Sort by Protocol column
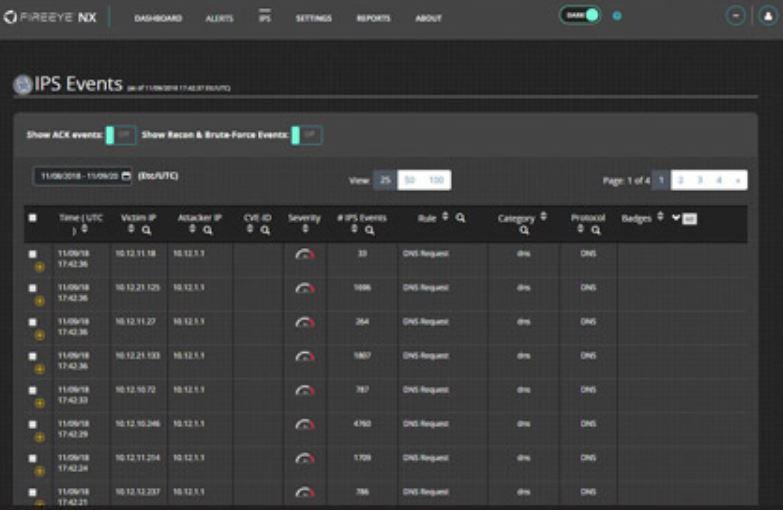 (x=580, y=229)
